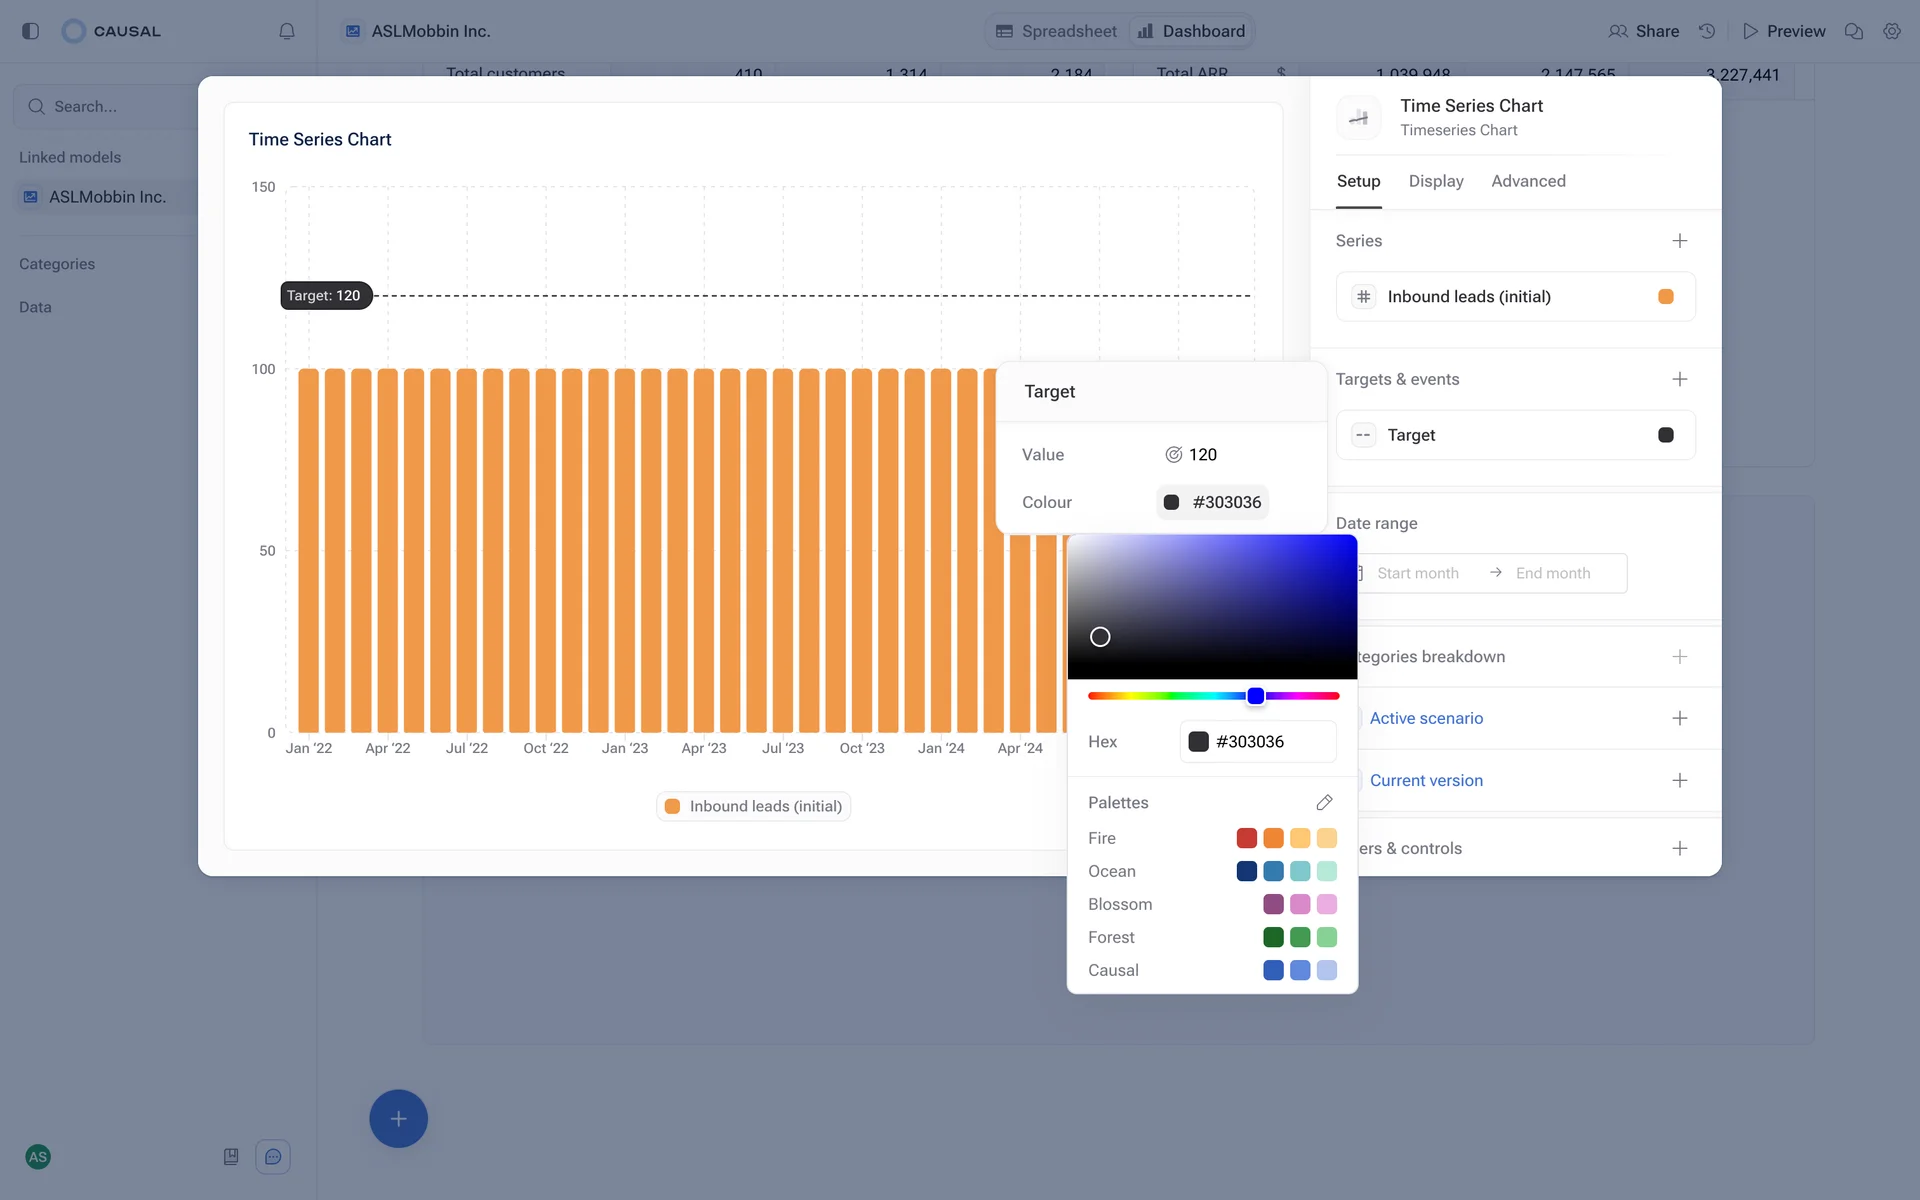Screen dimensions: 1920x1200
Task: Add a new Series with plus
Action: (x=1679, y=241)
